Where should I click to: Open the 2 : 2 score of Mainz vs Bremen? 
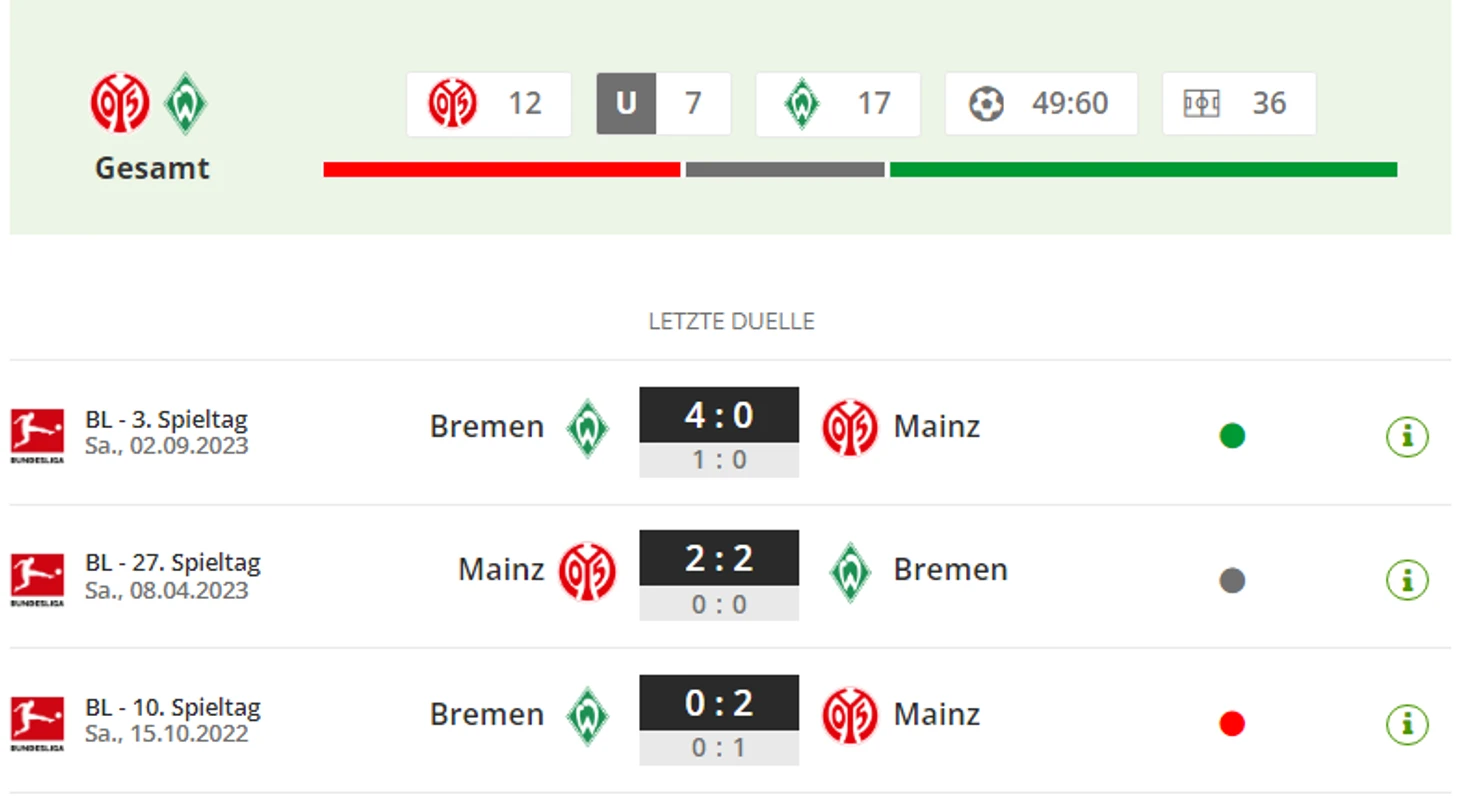[719, 558]
